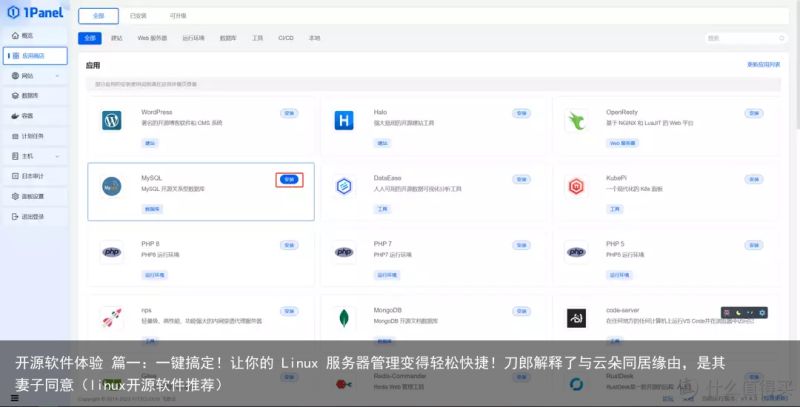Click the MongoDB leaf icon
Viewport: 800px width, 407px height.
[x=344, y=318]
